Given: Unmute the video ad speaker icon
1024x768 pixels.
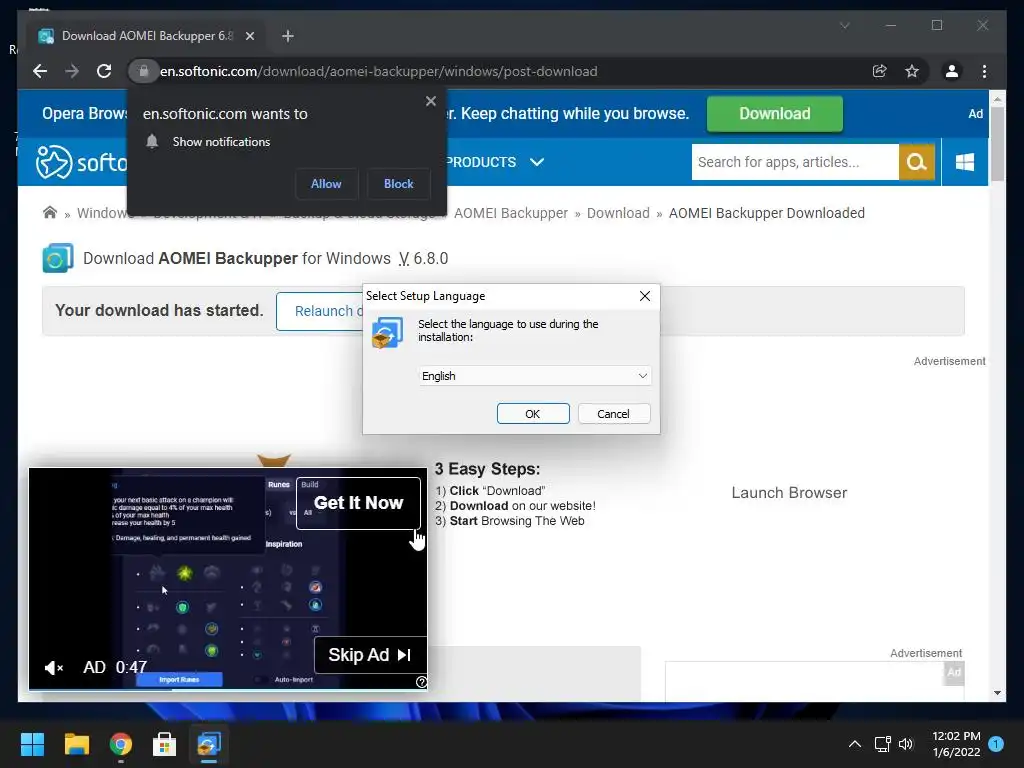Looking at the screenshot, I should tap(54, 667).
